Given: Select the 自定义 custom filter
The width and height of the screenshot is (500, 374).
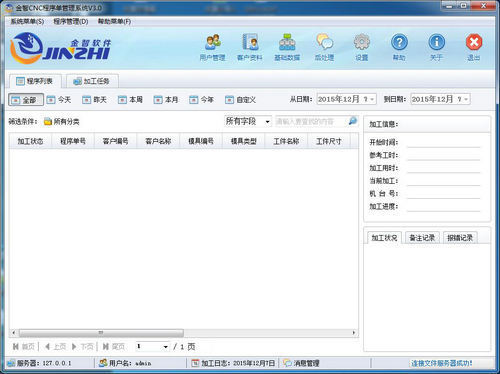Looking at the screenshot, I should [241, 100].
